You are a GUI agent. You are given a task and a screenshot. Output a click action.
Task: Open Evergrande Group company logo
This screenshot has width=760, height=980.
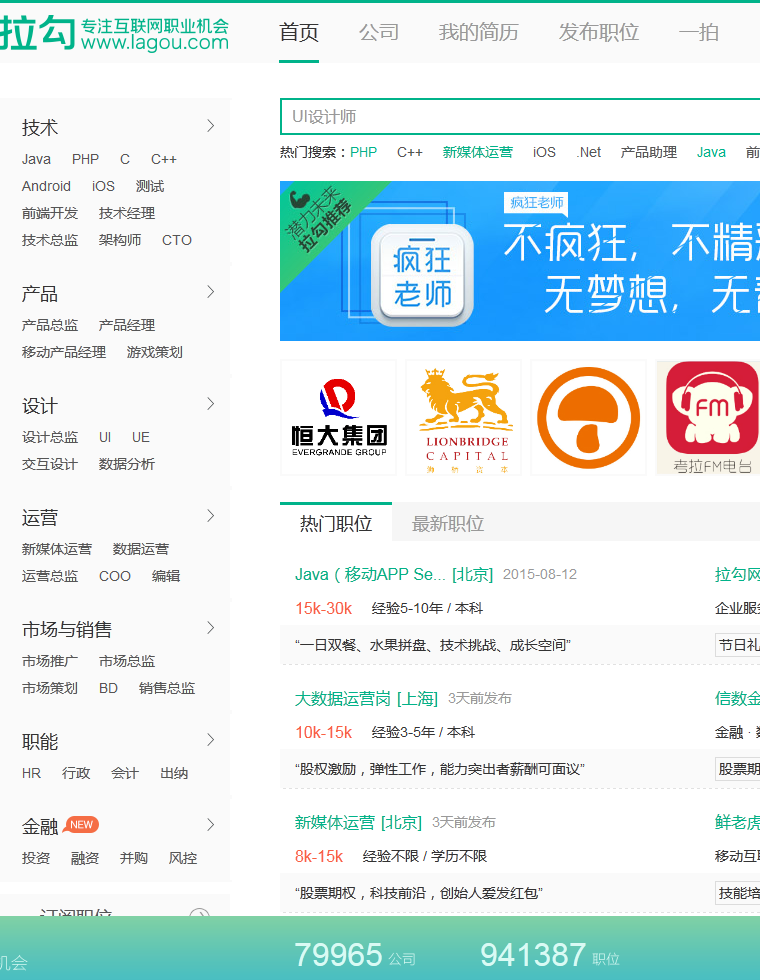pyautogui.click(x=339, y=418)
